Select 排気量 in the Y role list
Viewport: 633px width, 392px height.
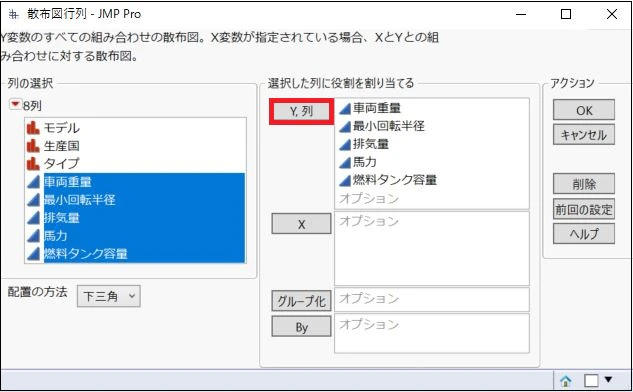[371, 144]
